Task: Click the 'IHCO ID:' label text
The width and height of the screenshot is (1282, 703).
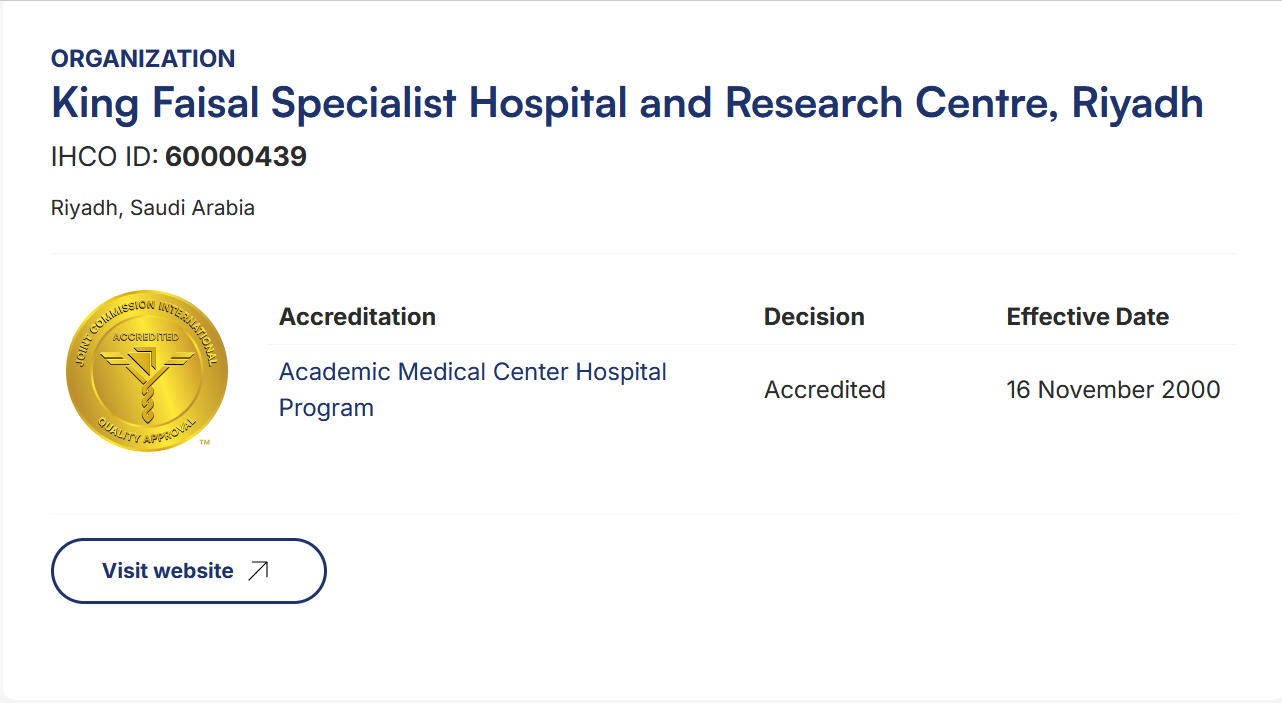Action: click(105, 157)
